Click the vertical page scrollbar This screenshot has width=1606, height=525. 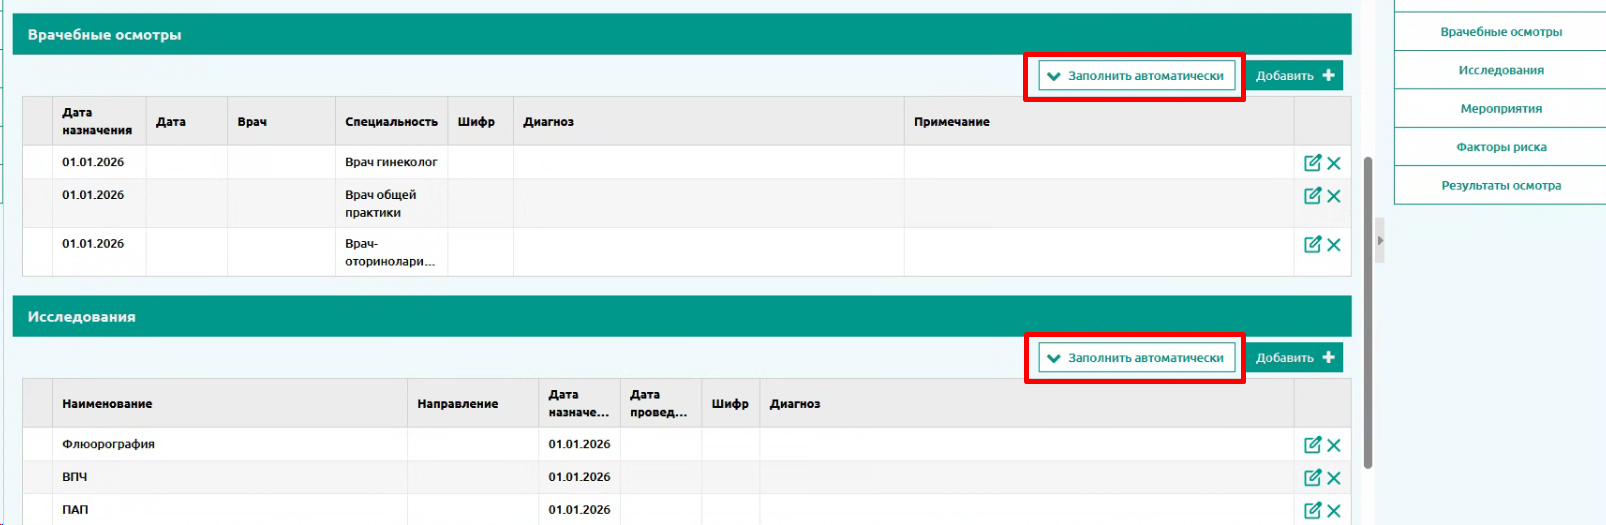click(x=1368, y=310)
